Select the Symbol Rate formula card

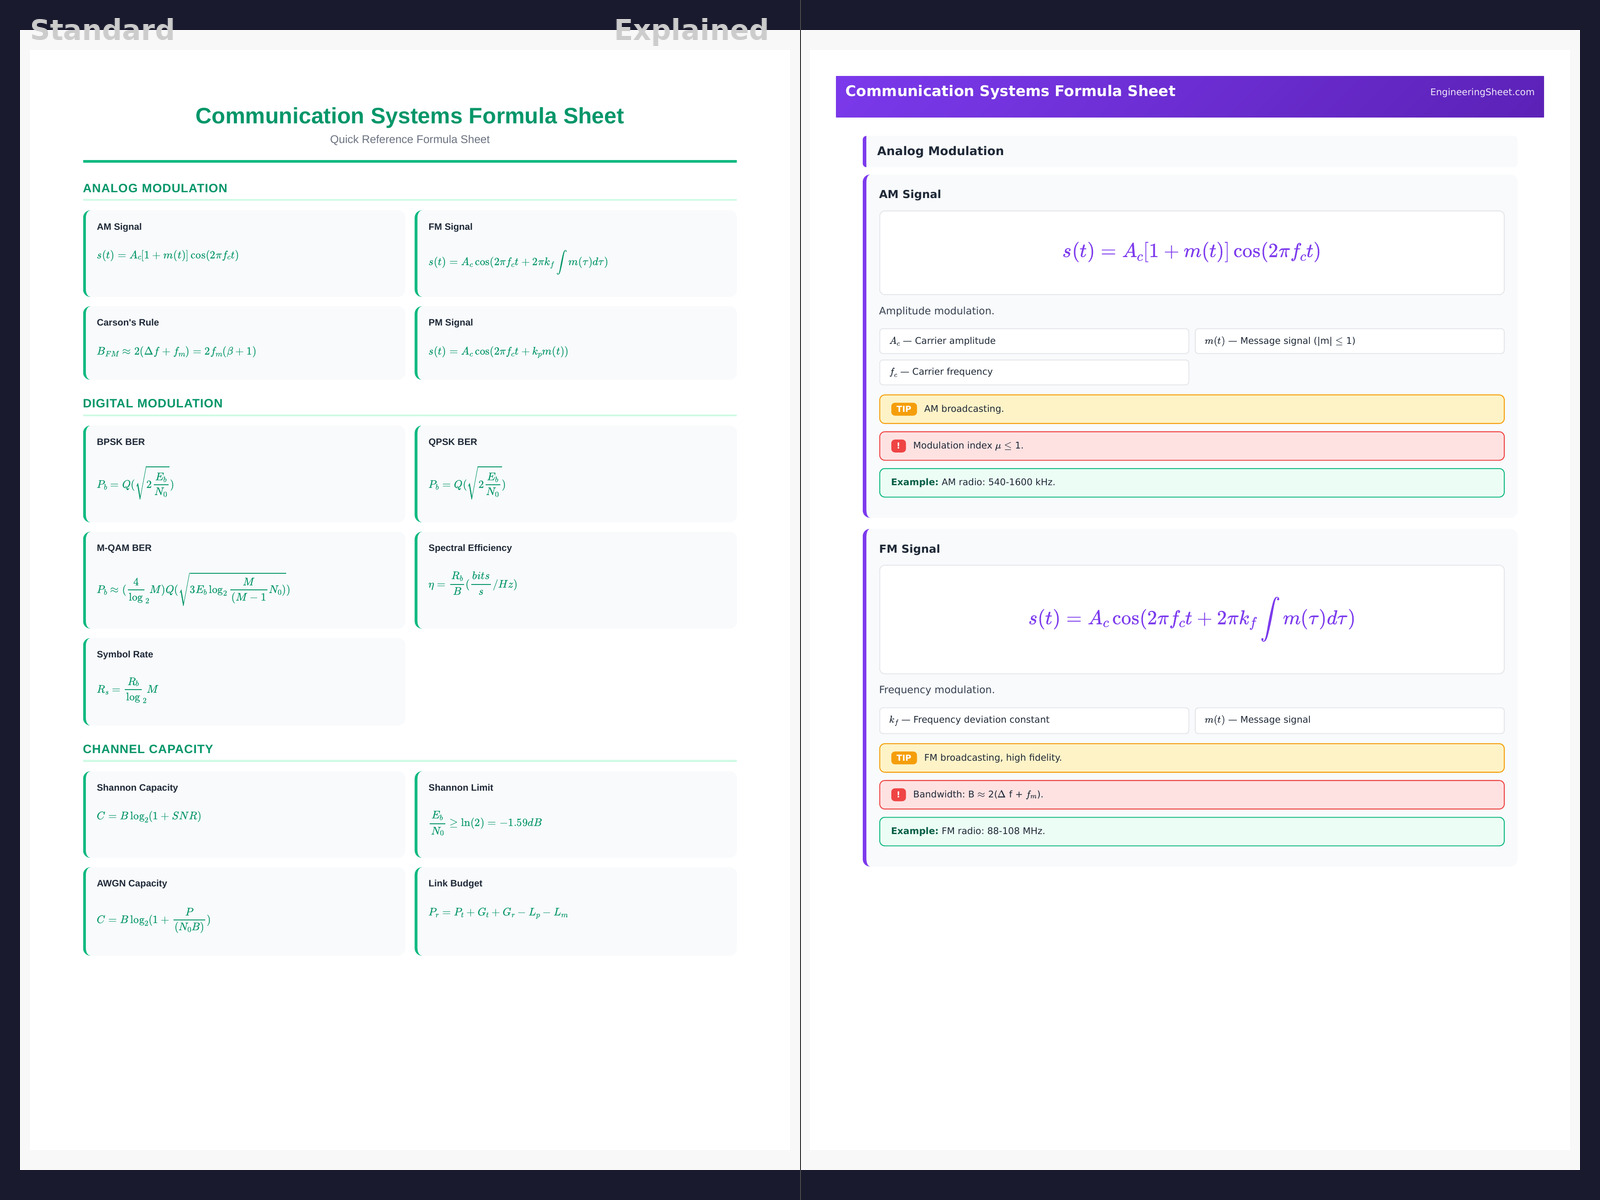245,682
